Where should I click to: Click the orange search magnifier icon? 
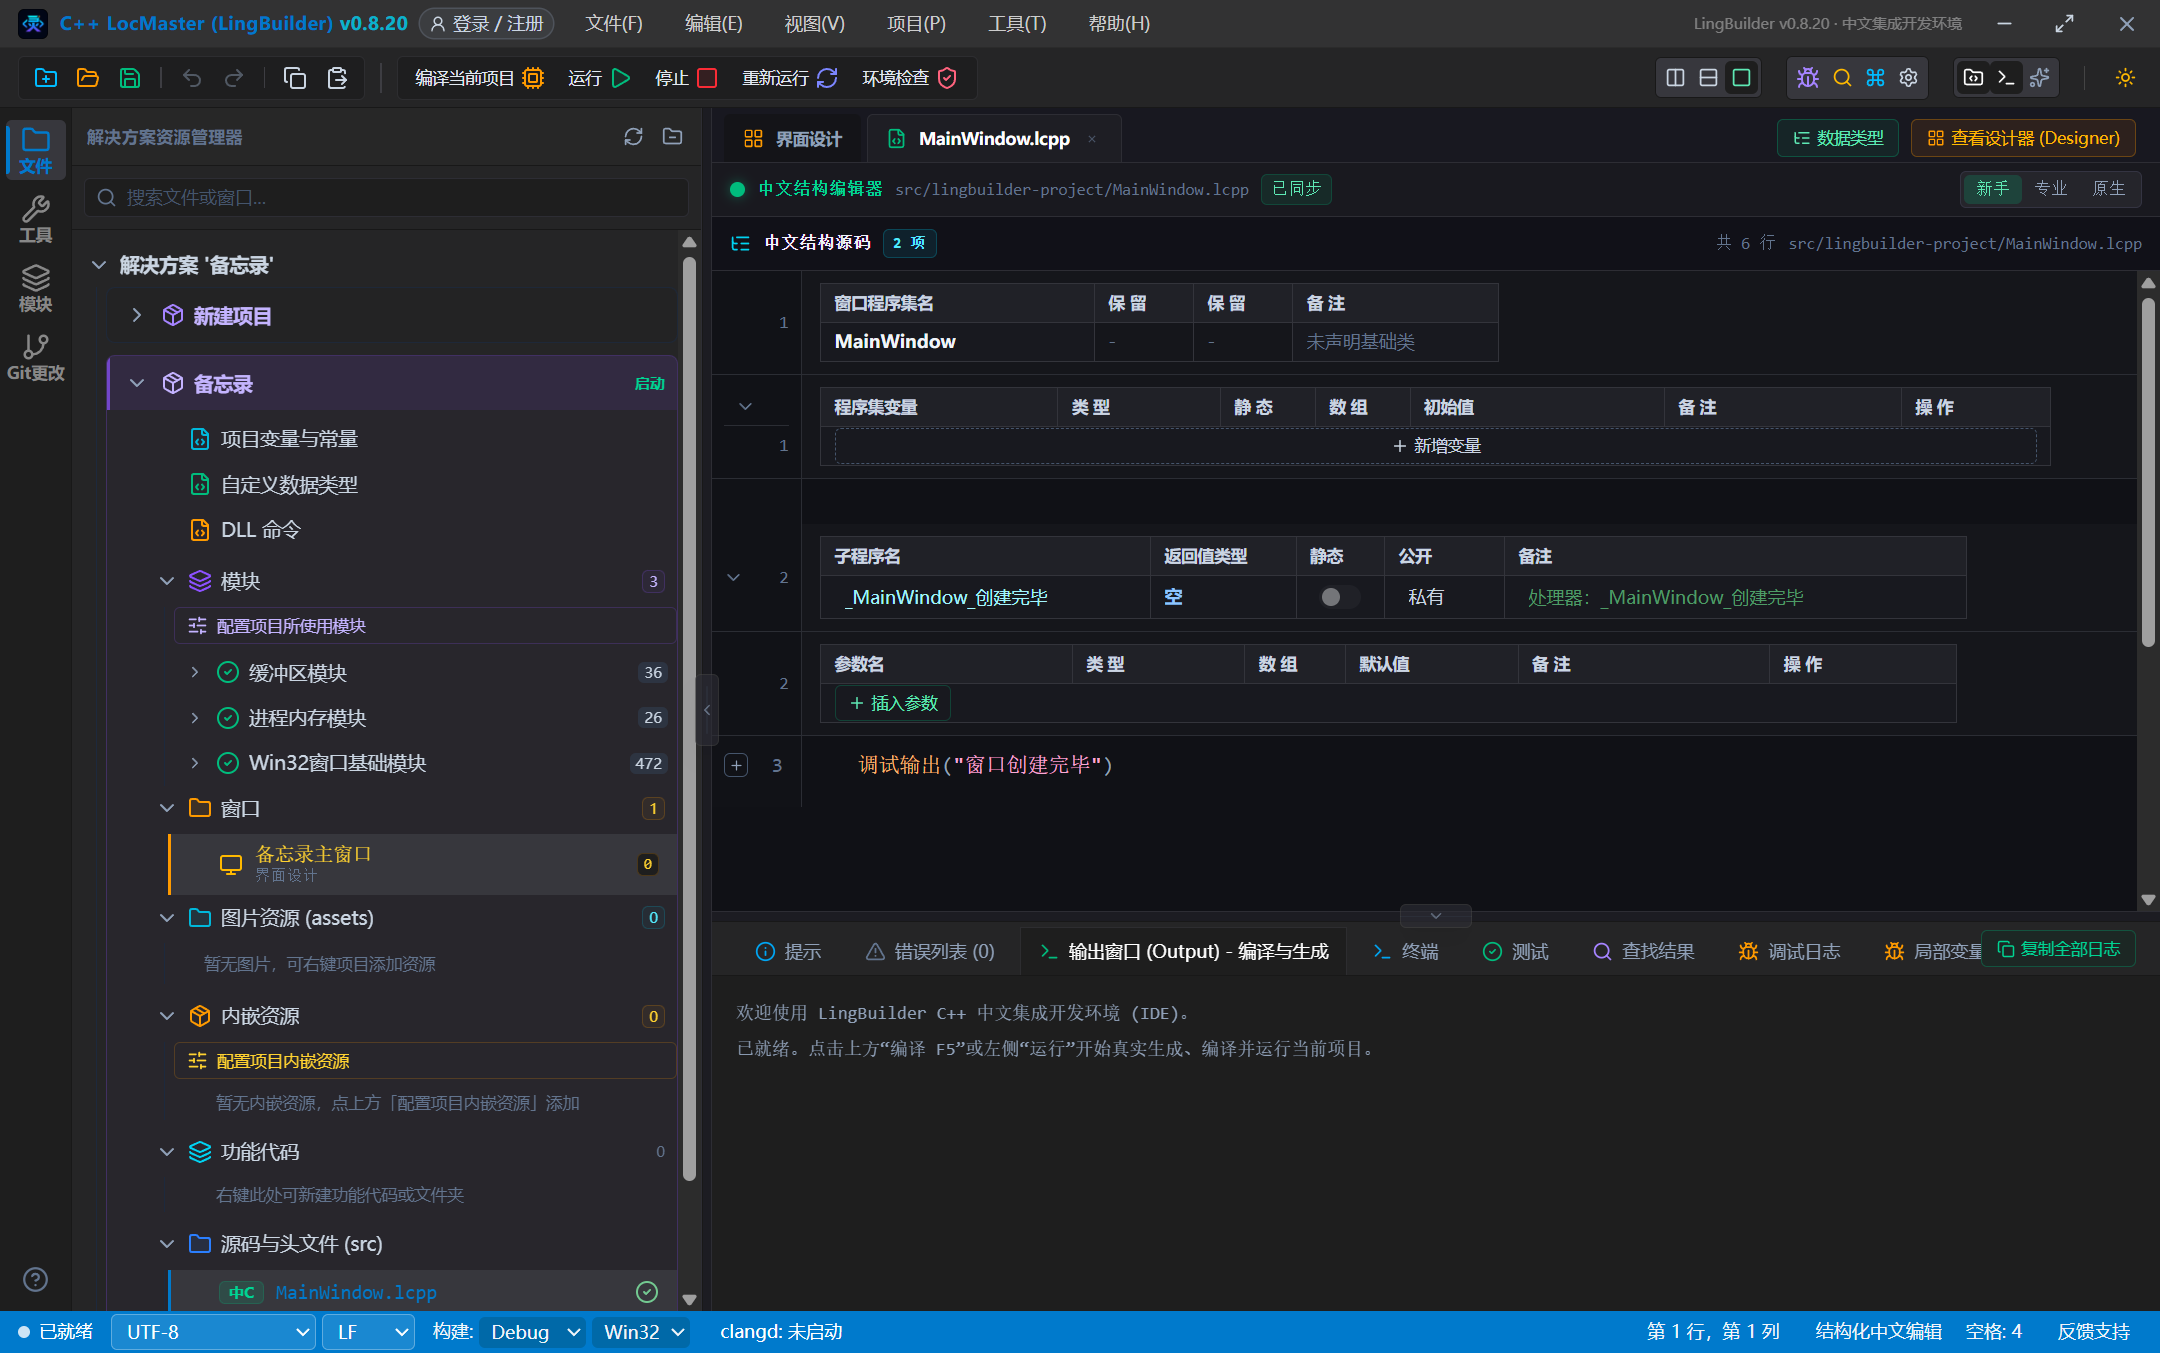tap(1842, 78)
